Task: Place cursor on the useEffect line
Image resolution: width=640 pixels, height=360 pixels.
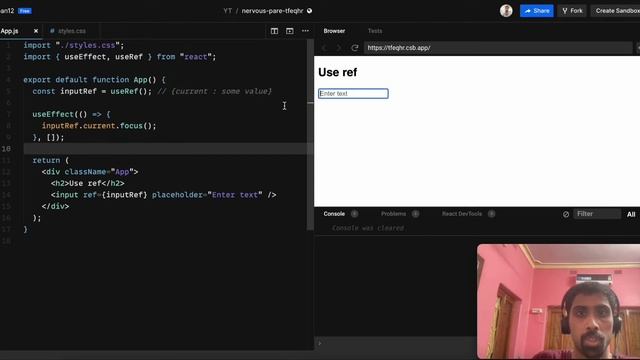Action: [x=71, y=114]
